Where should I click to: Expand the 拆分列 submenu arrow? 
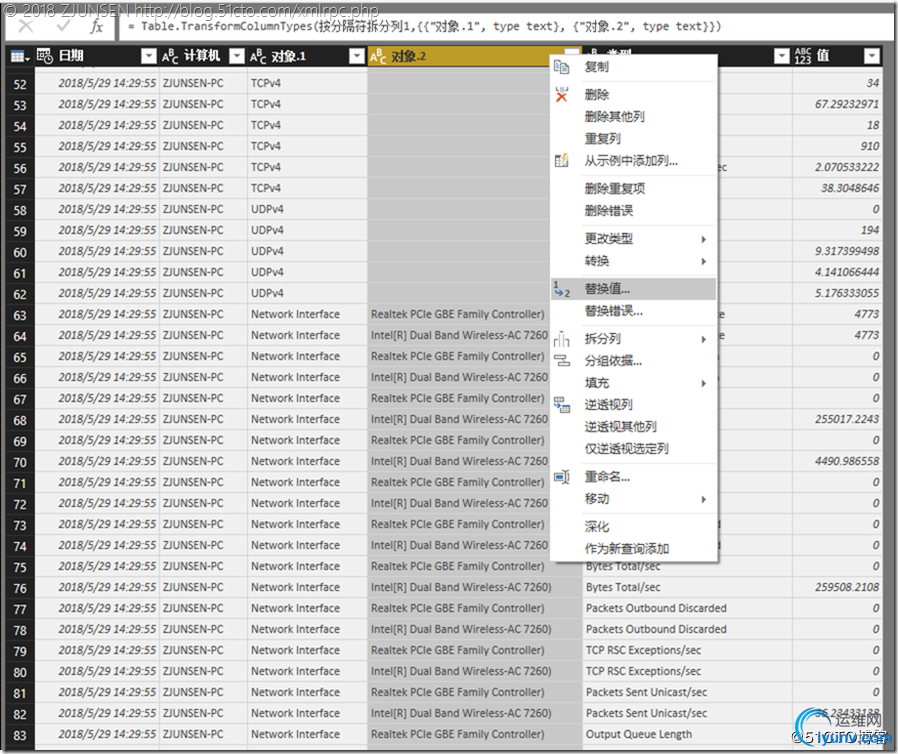click(x=704, y=340)
